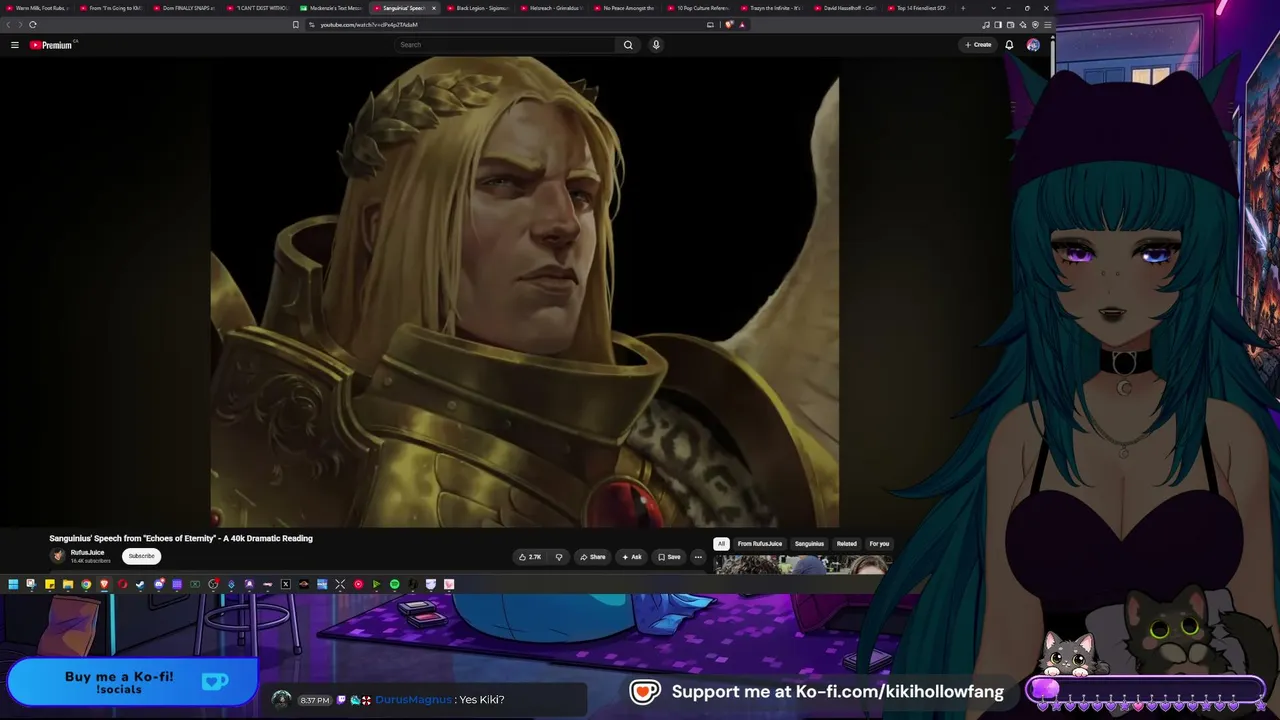
Task: Switch to 'Black Legion - Sigismund' tab
Action: coord(480,8)
